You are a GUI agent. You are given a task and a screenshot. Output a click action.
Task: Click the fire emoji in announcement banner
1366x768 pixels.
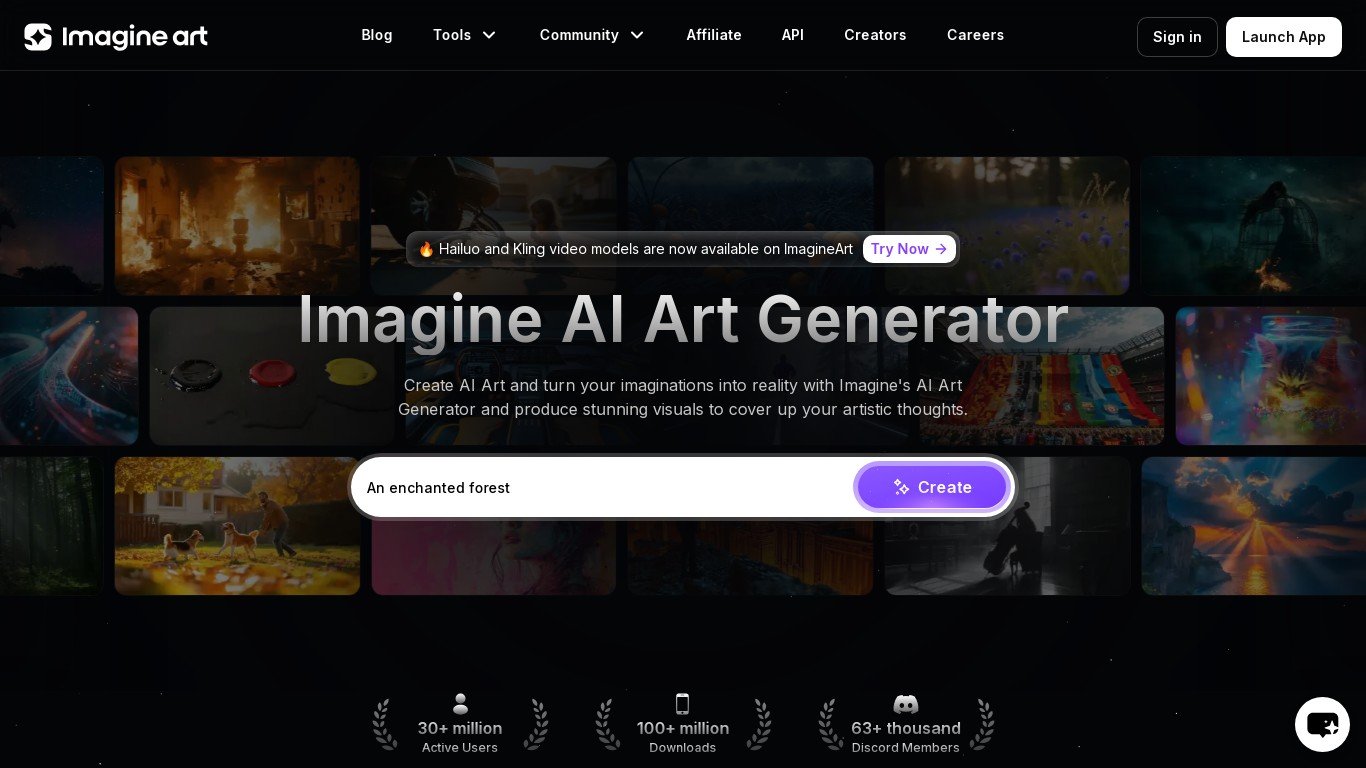pyautogui.click(x=426, y=249)
